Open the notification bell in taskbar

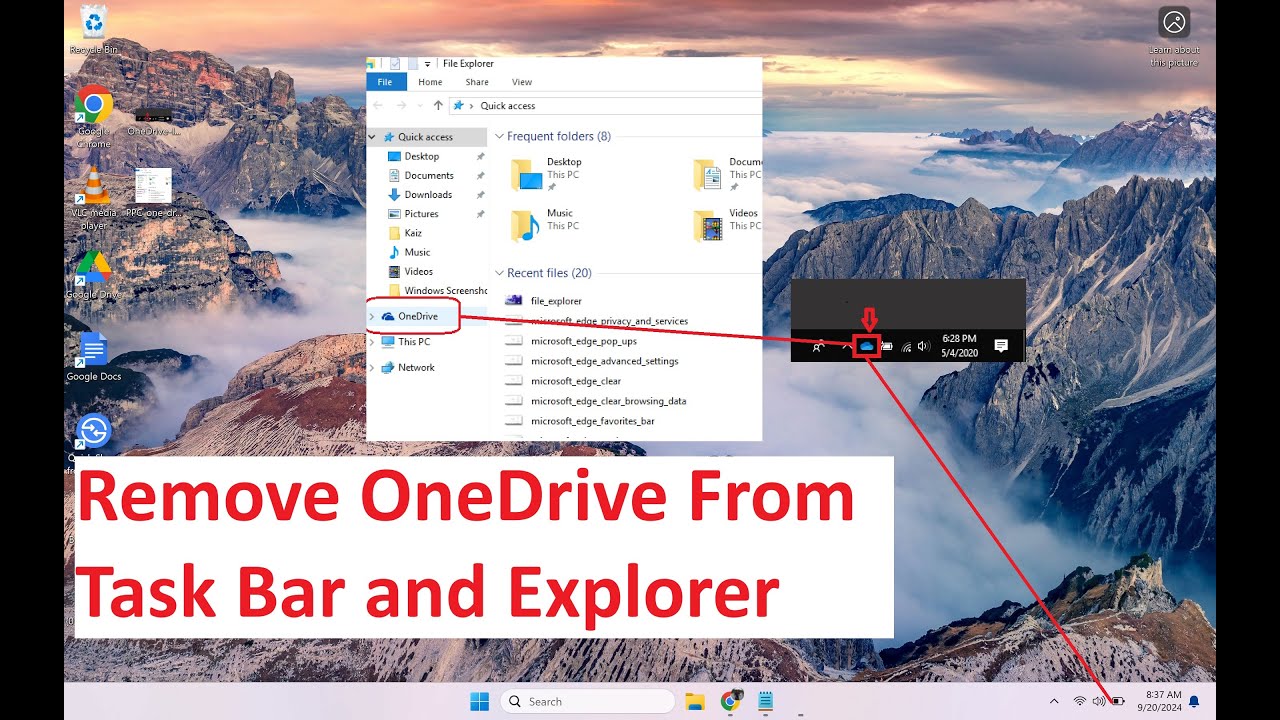pyautogui.click(x=1193, y=701)
